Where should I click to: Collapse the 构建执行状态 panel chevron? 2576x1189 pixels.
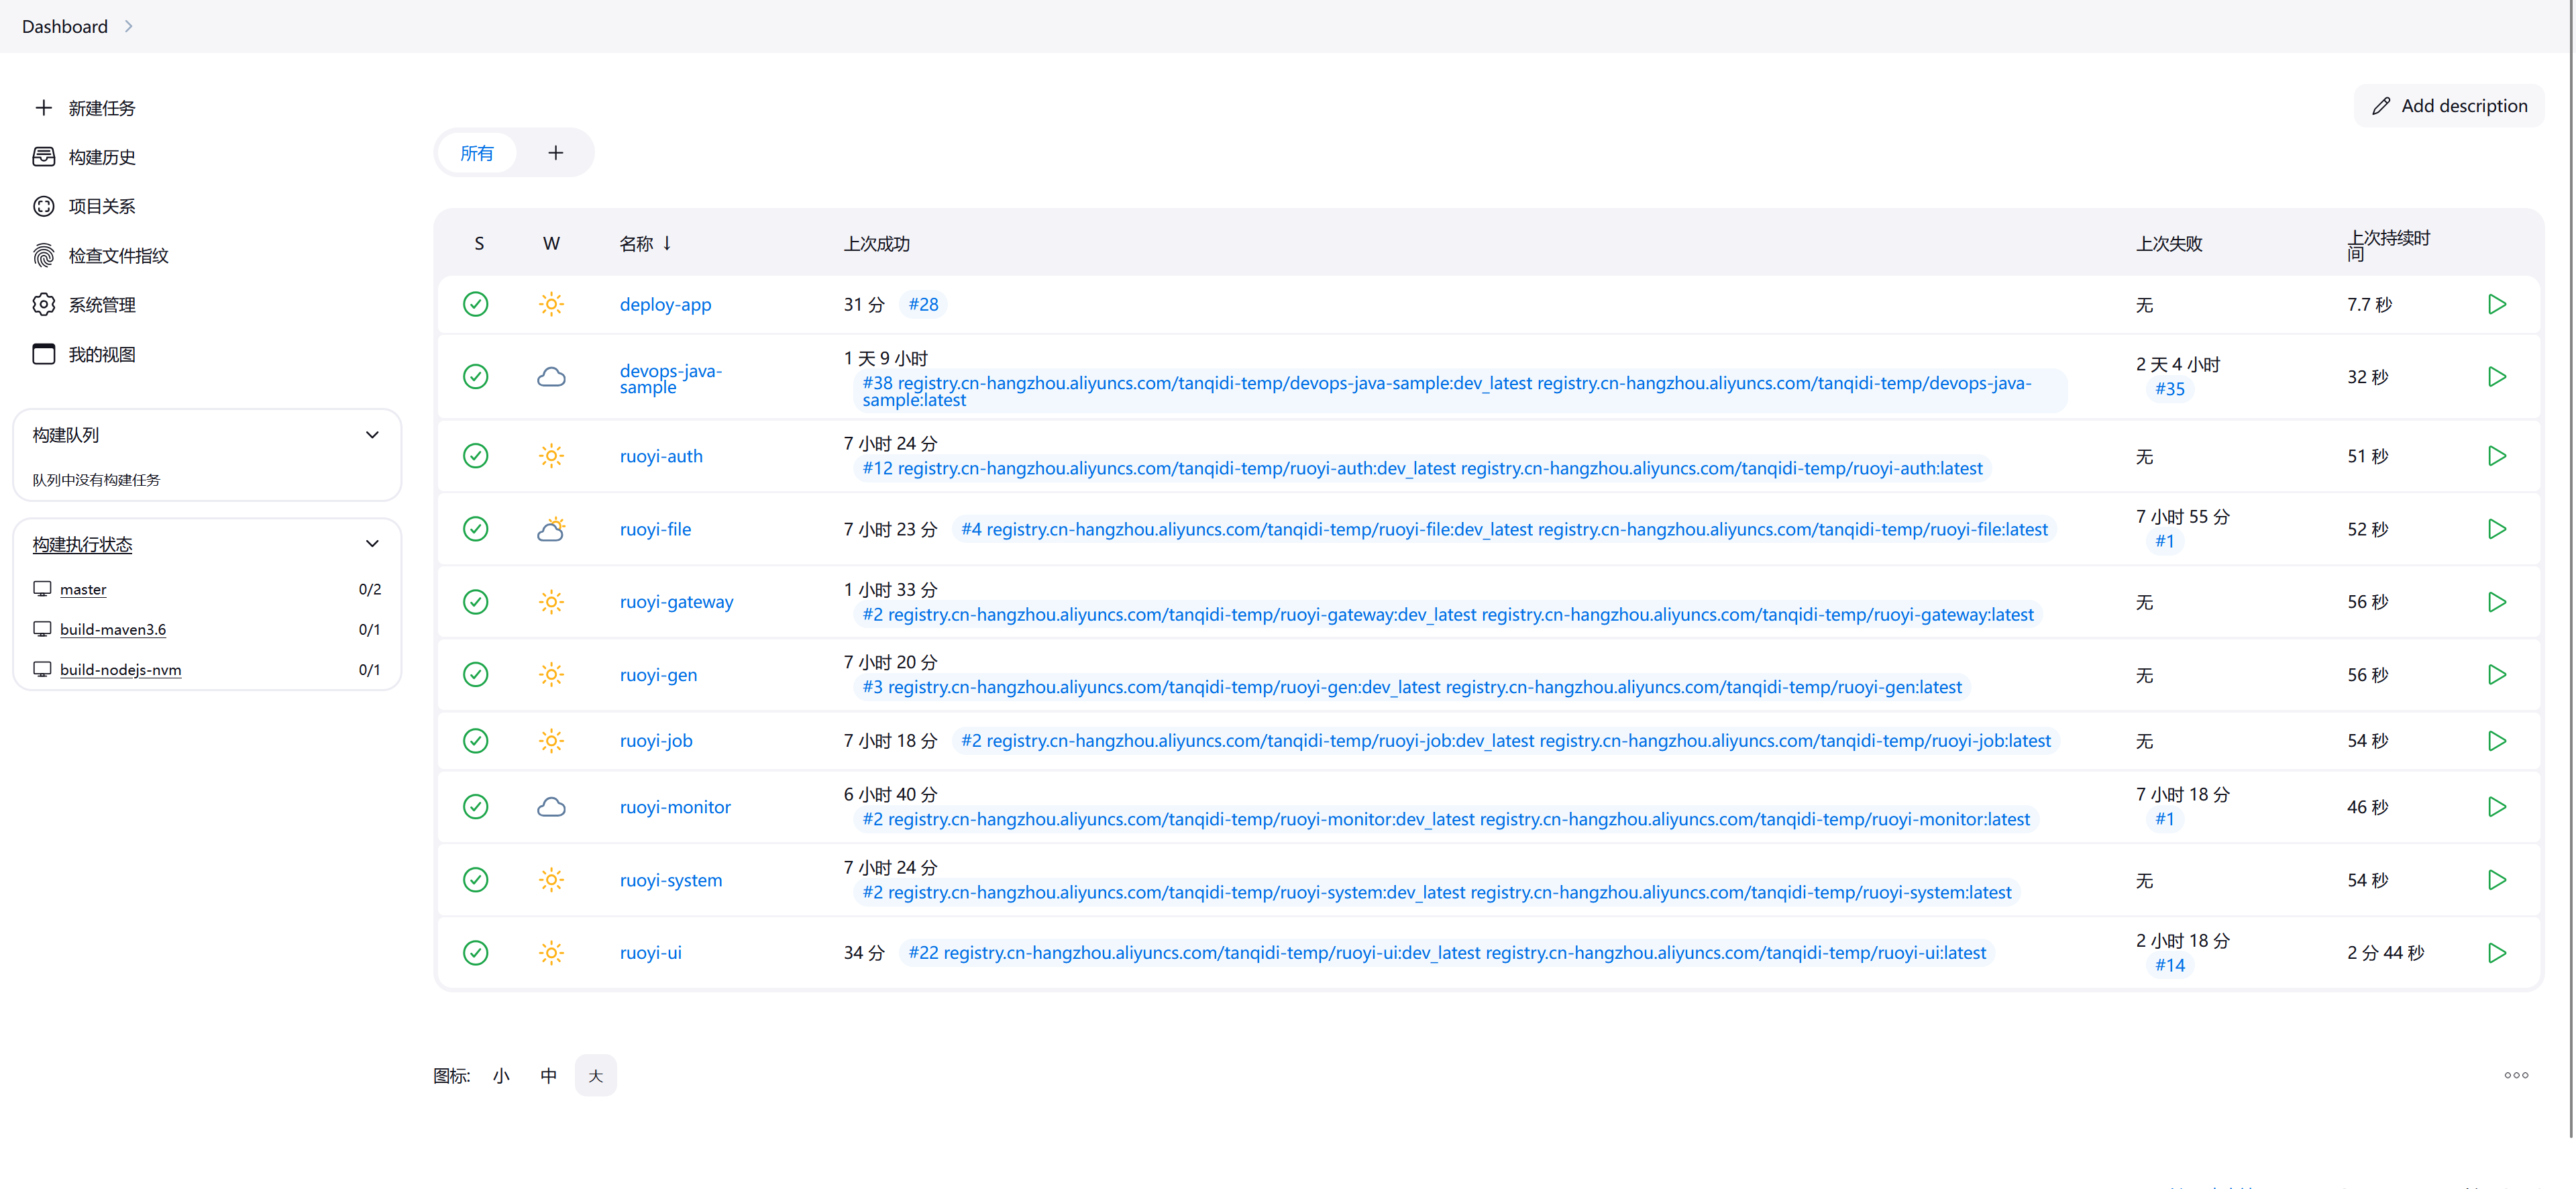(x=372, y=544)
